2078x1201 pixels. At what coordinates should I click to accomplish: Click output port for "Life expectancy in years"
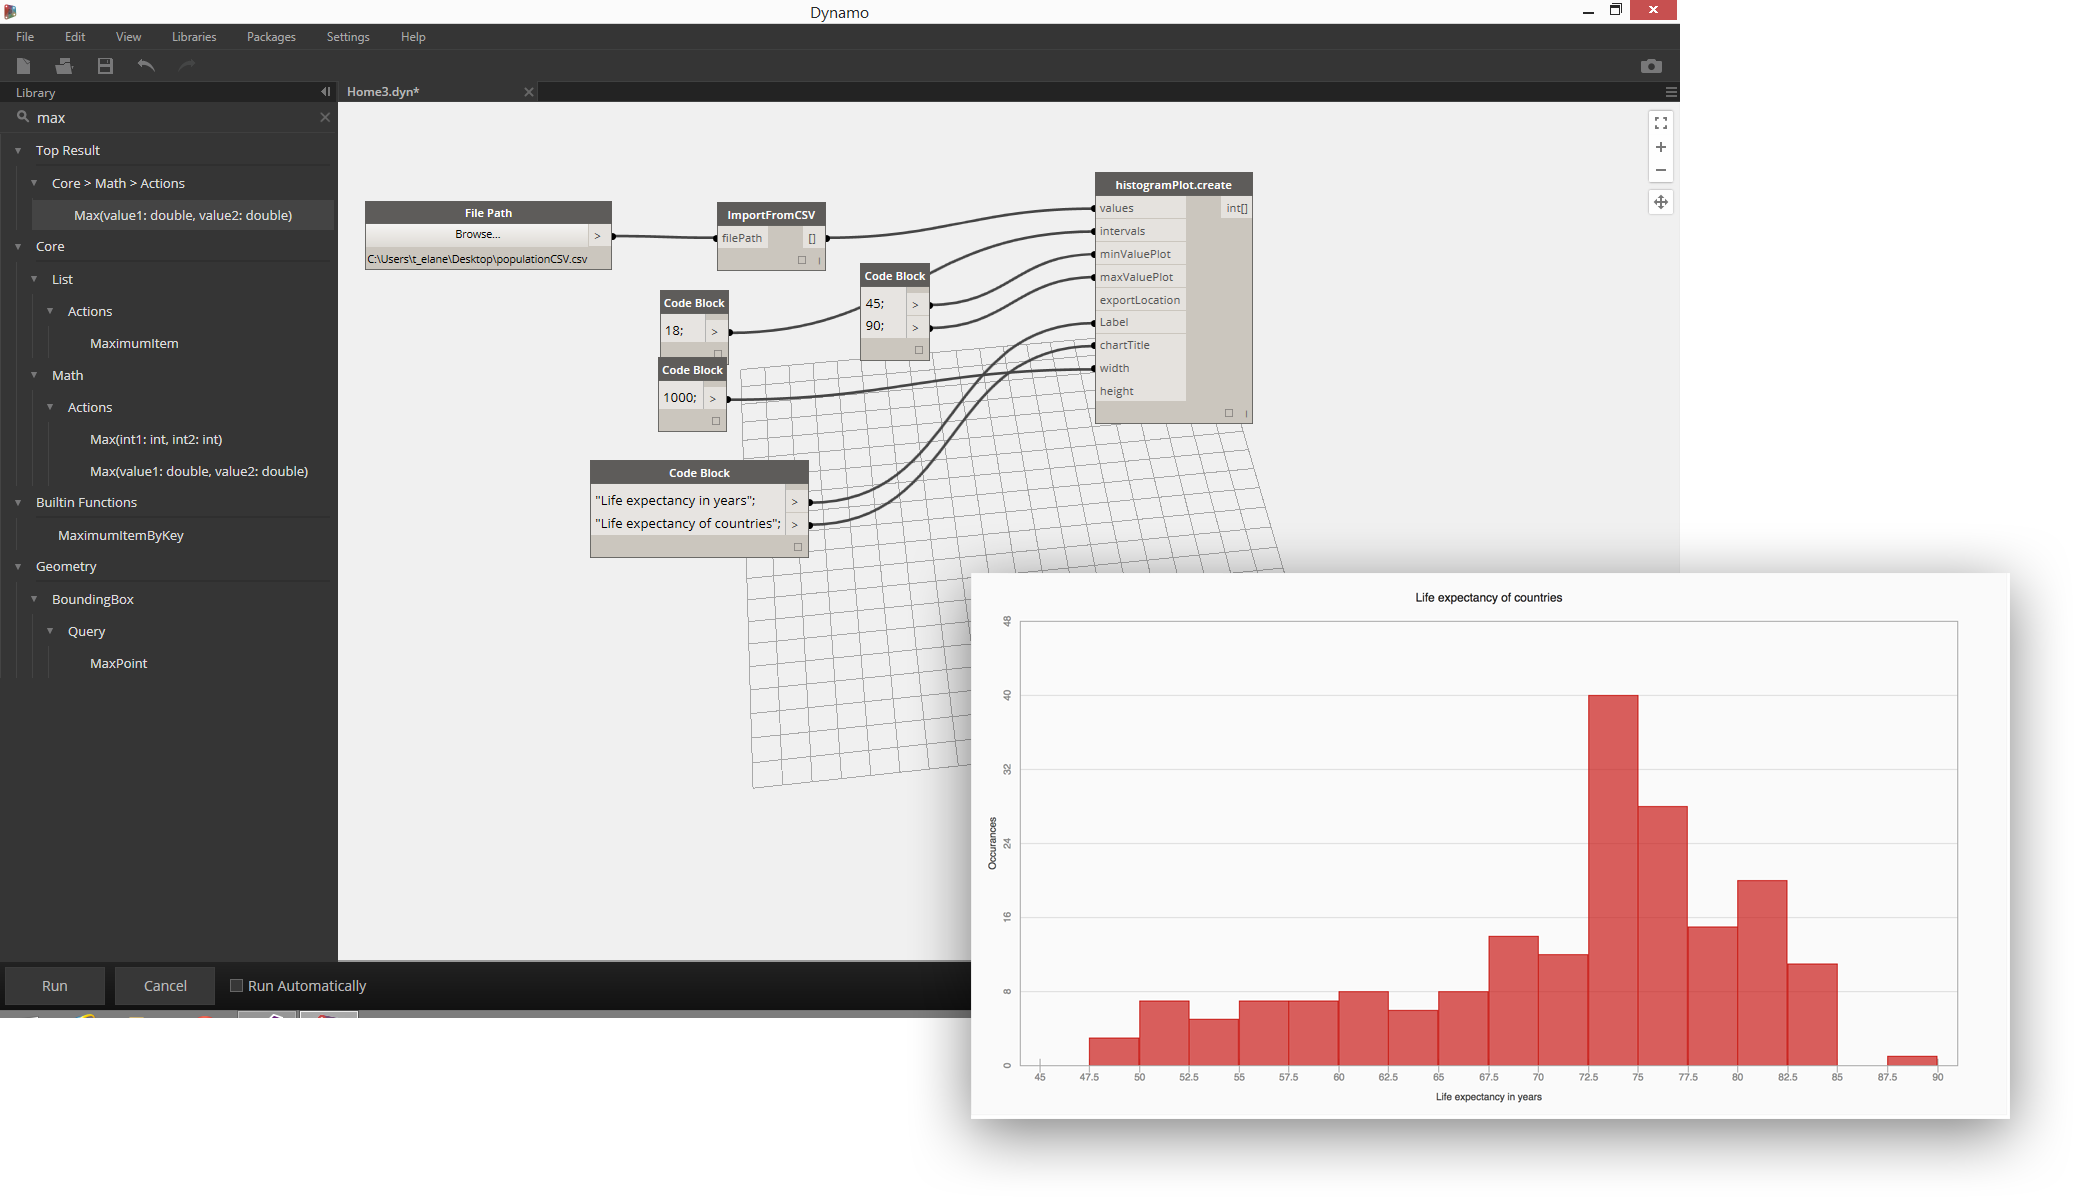coord(796,501)
